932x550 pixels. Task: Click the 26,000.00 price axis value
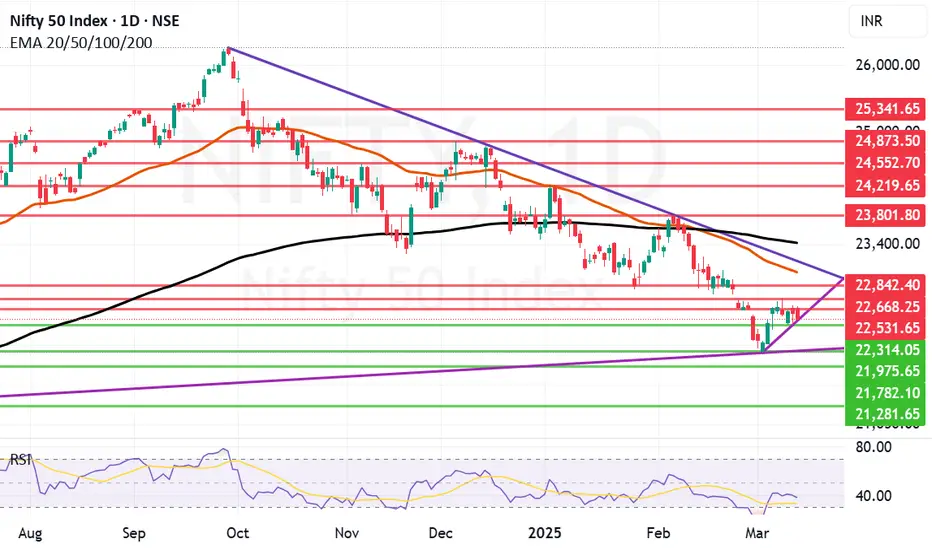pyautogui.click(x=887, y=65)
